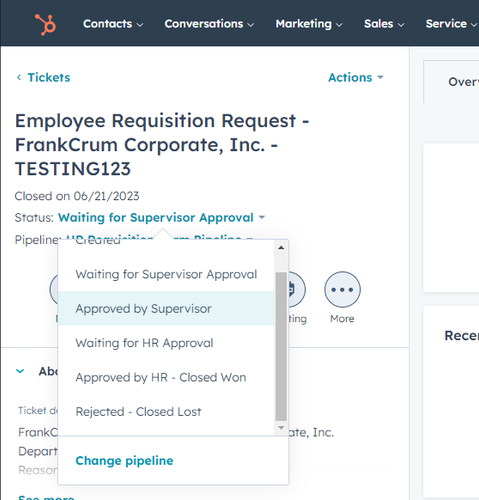Open the Actions dropdown
The width and height of the screenshot is (479, 500).
click(x=356, y=77)
